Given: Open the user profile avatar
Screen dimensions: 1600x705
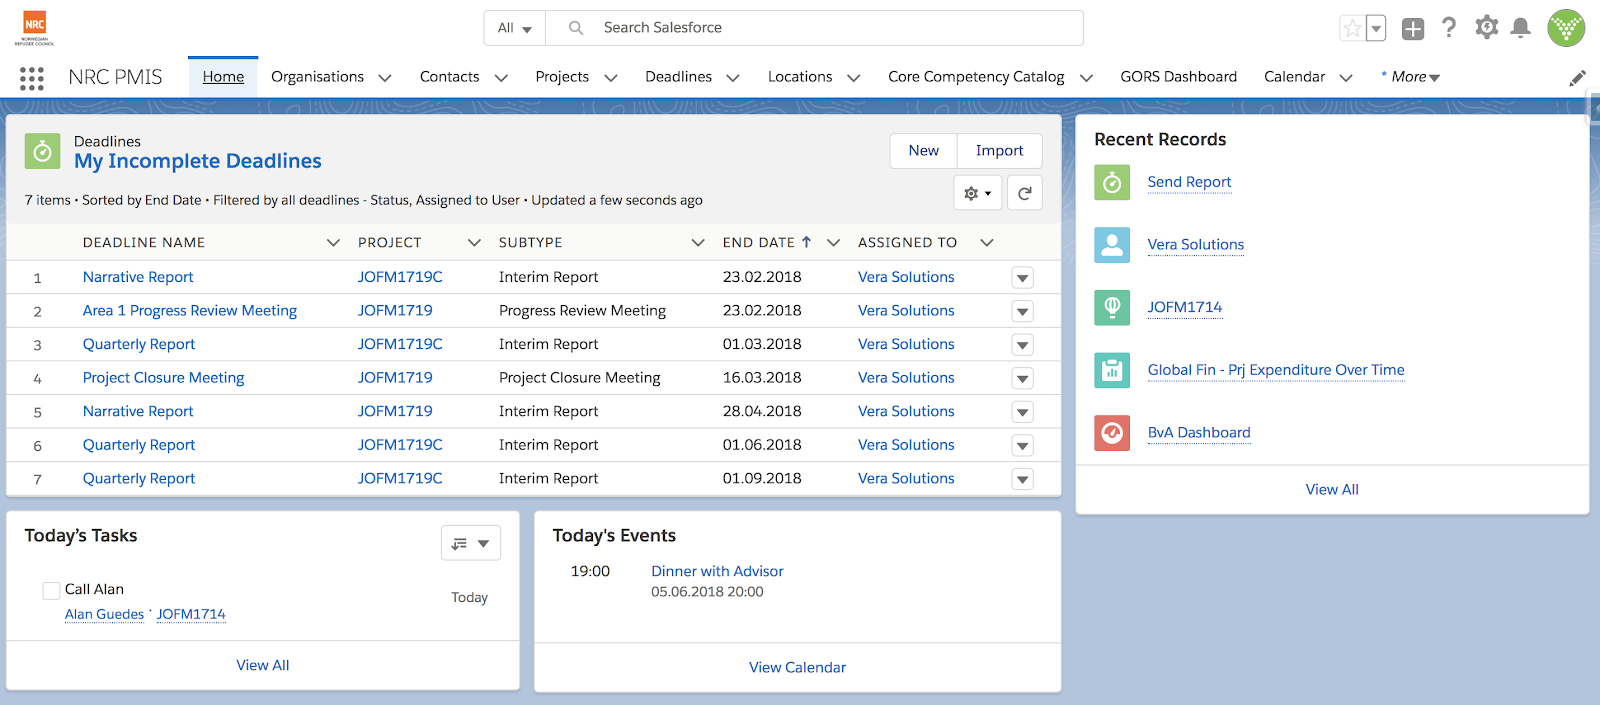Looking at the screenshot, I should tap(1566, 28).
